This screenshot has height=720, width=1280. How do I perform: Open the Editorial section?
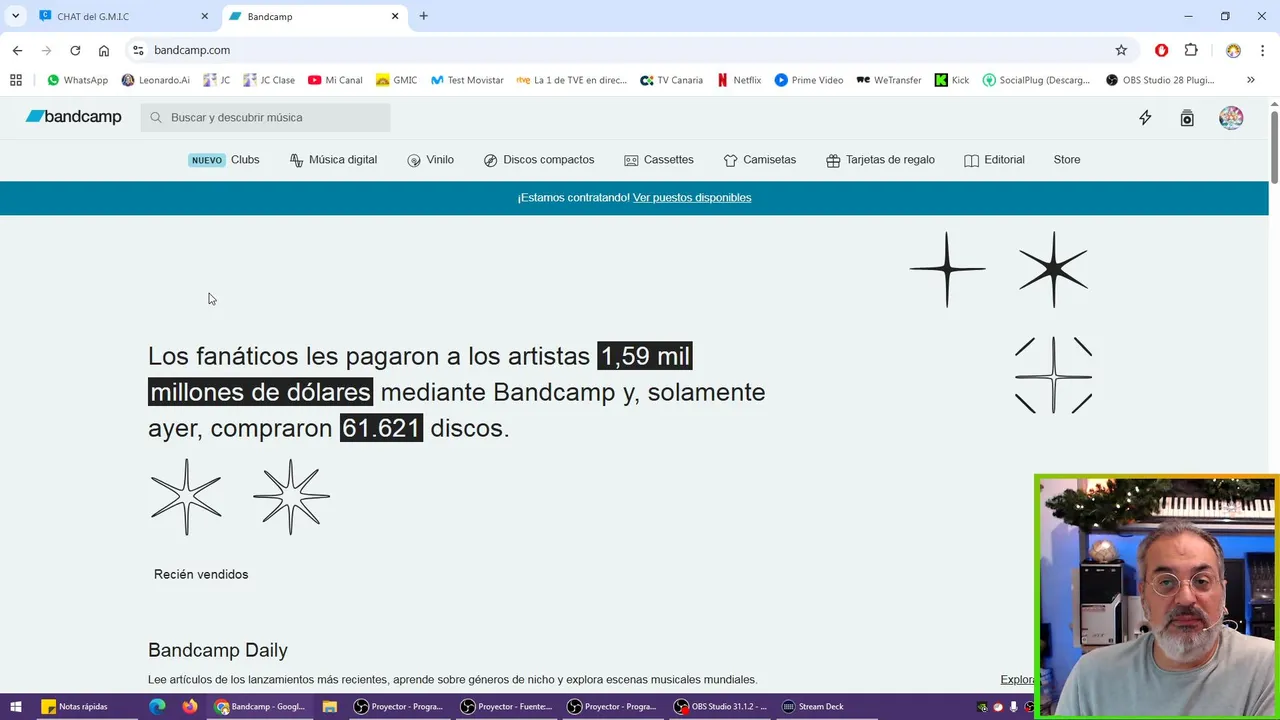coord(994,160)
